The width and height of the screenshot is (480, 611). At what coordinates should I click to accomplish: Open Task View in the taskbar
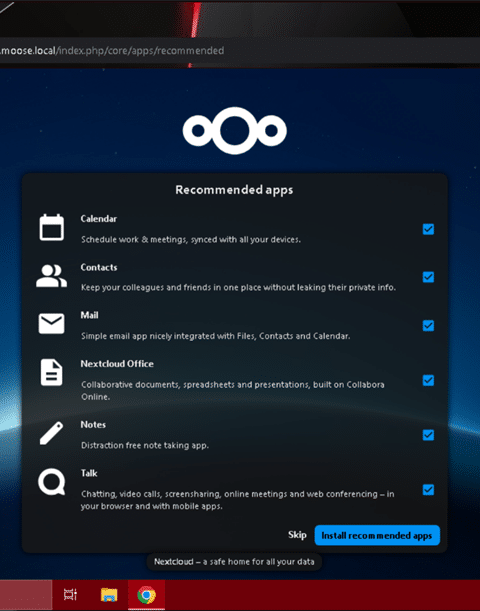coord(71,595)
